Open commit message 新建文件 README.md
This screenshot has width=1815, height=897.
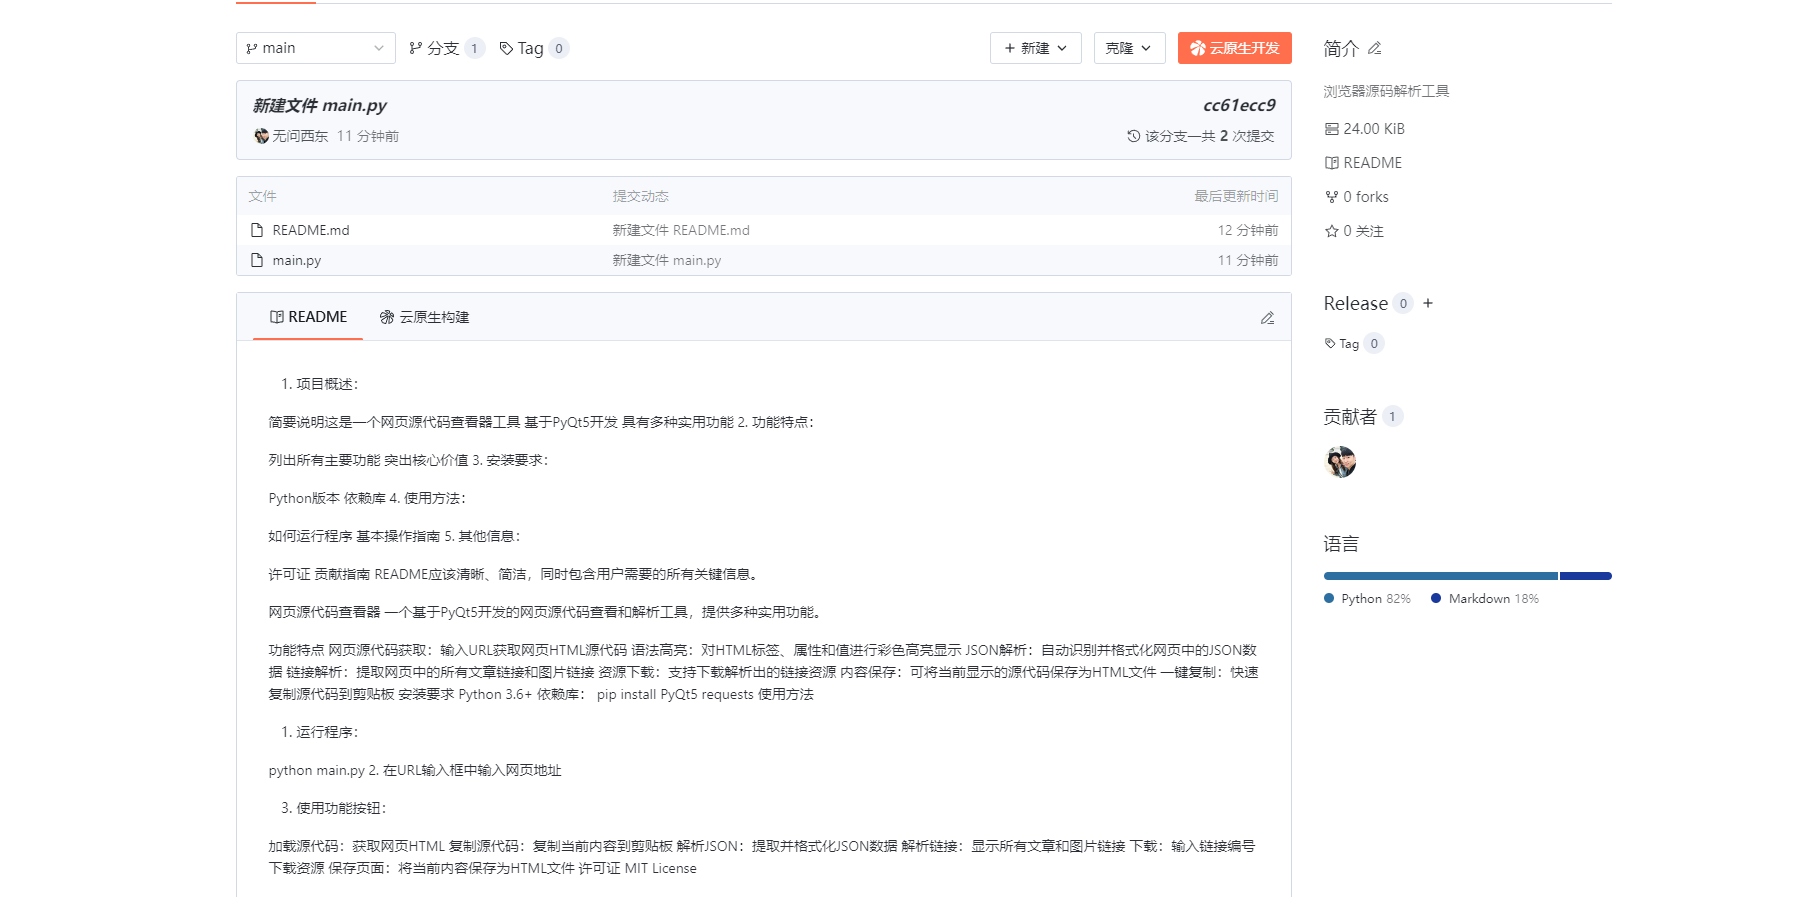click(681, 230)
